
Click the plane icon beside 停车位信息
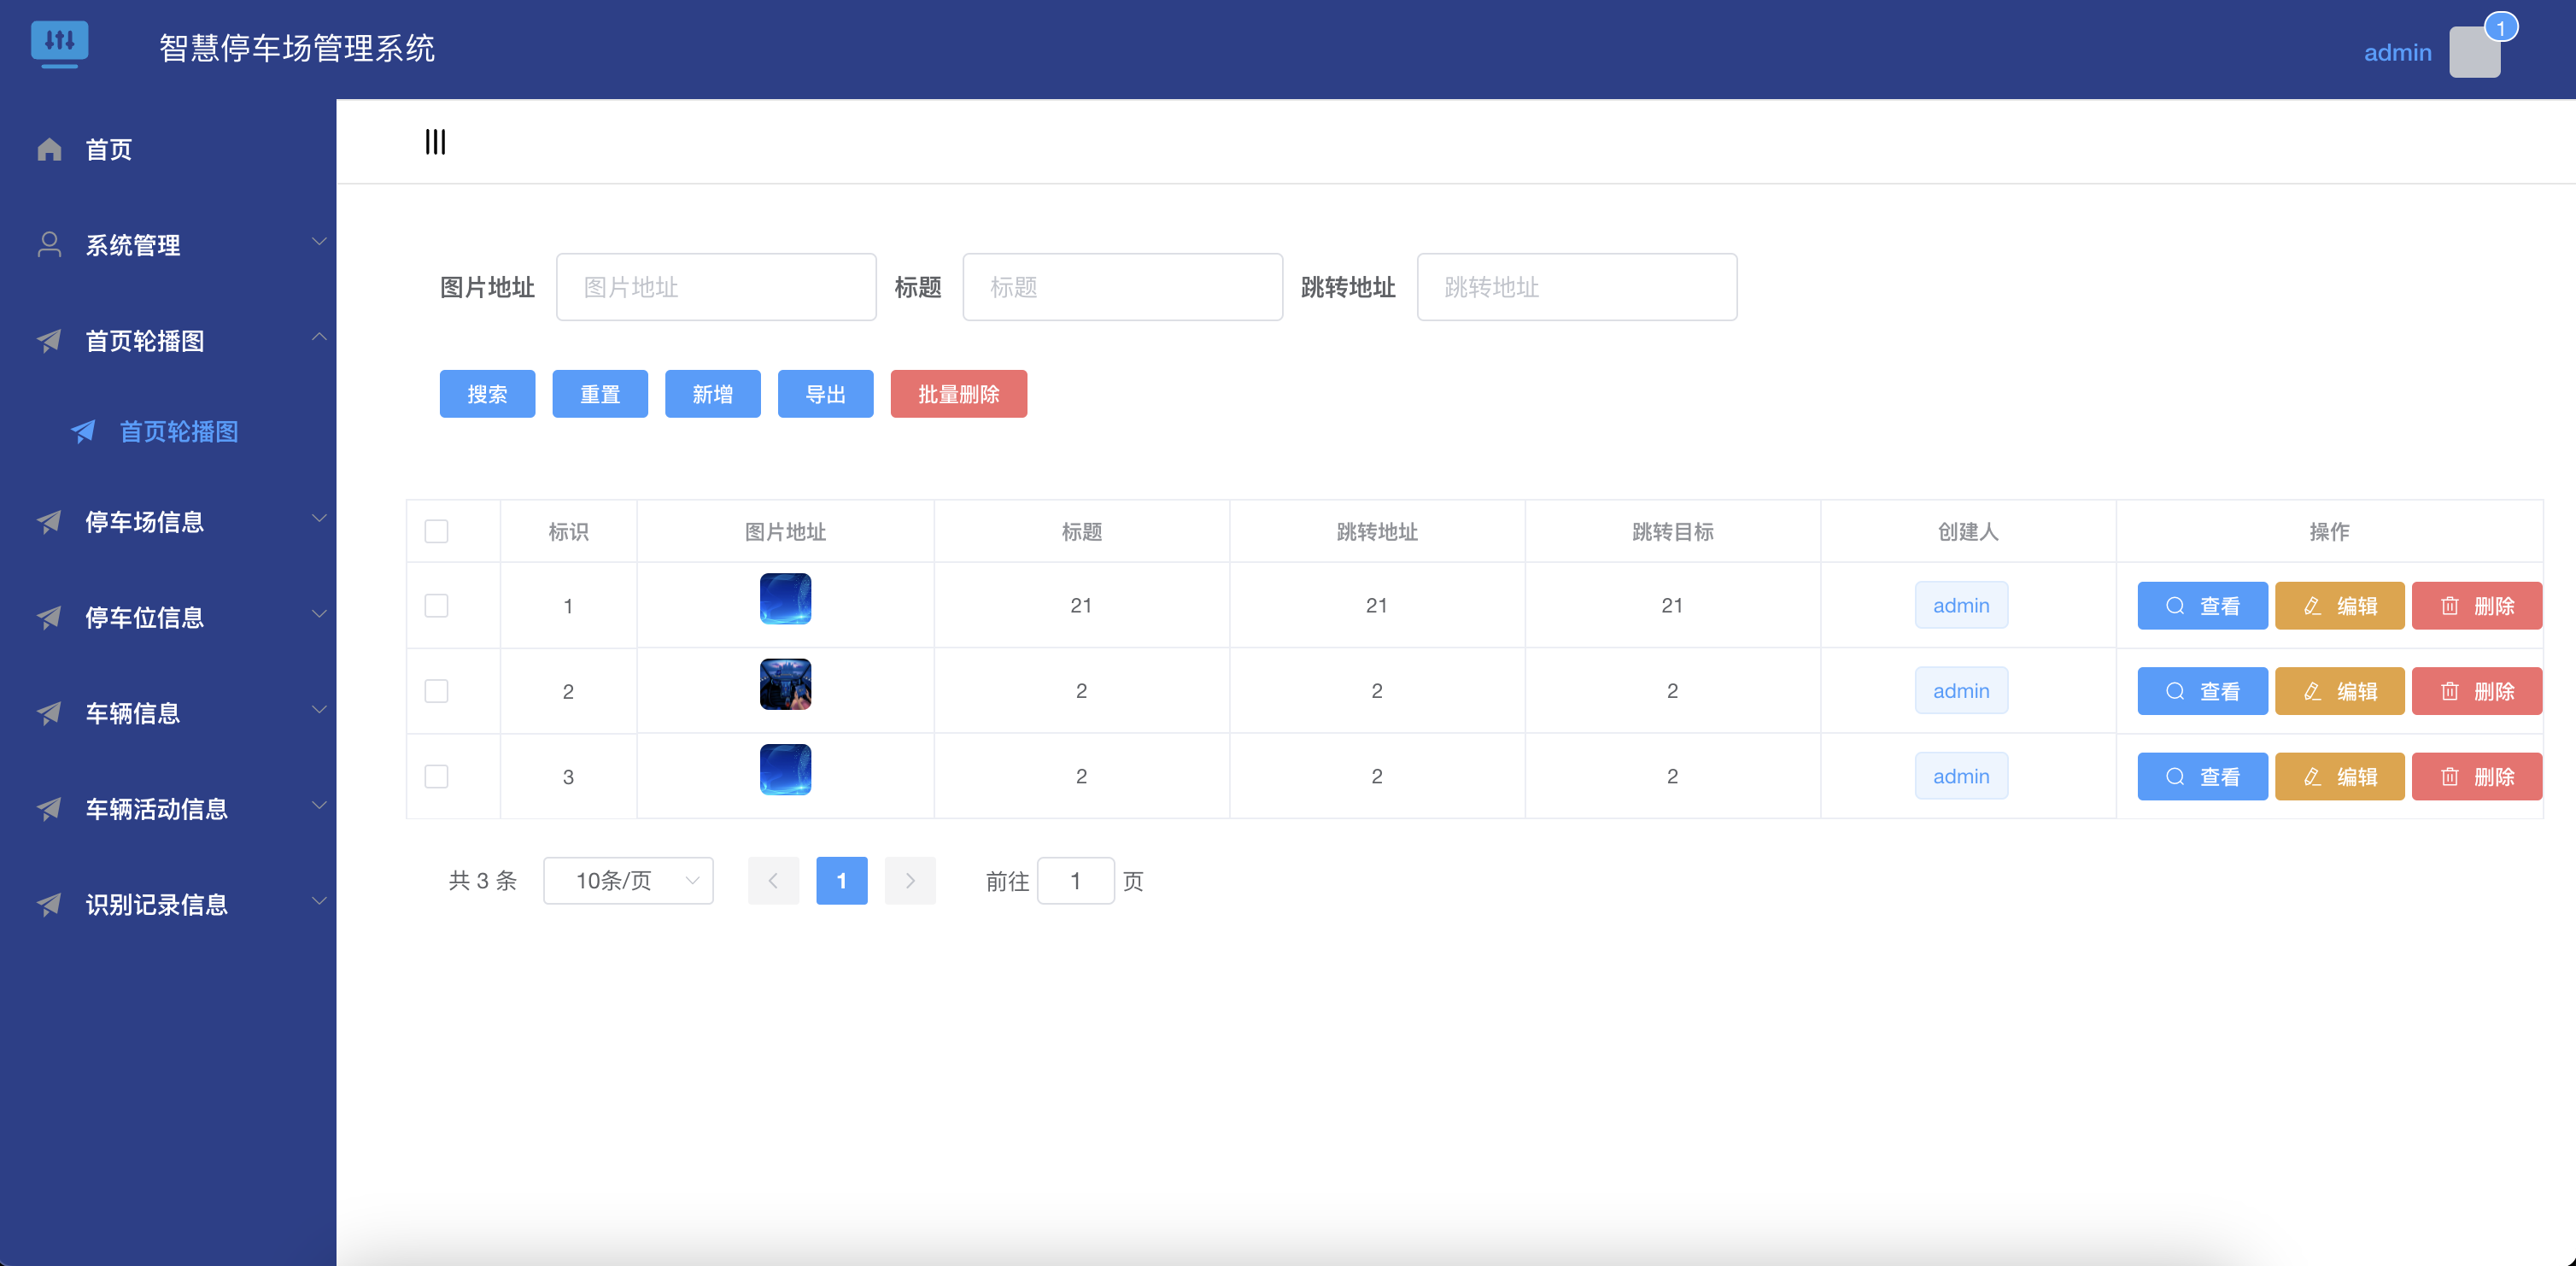click(x=49, y=617)
